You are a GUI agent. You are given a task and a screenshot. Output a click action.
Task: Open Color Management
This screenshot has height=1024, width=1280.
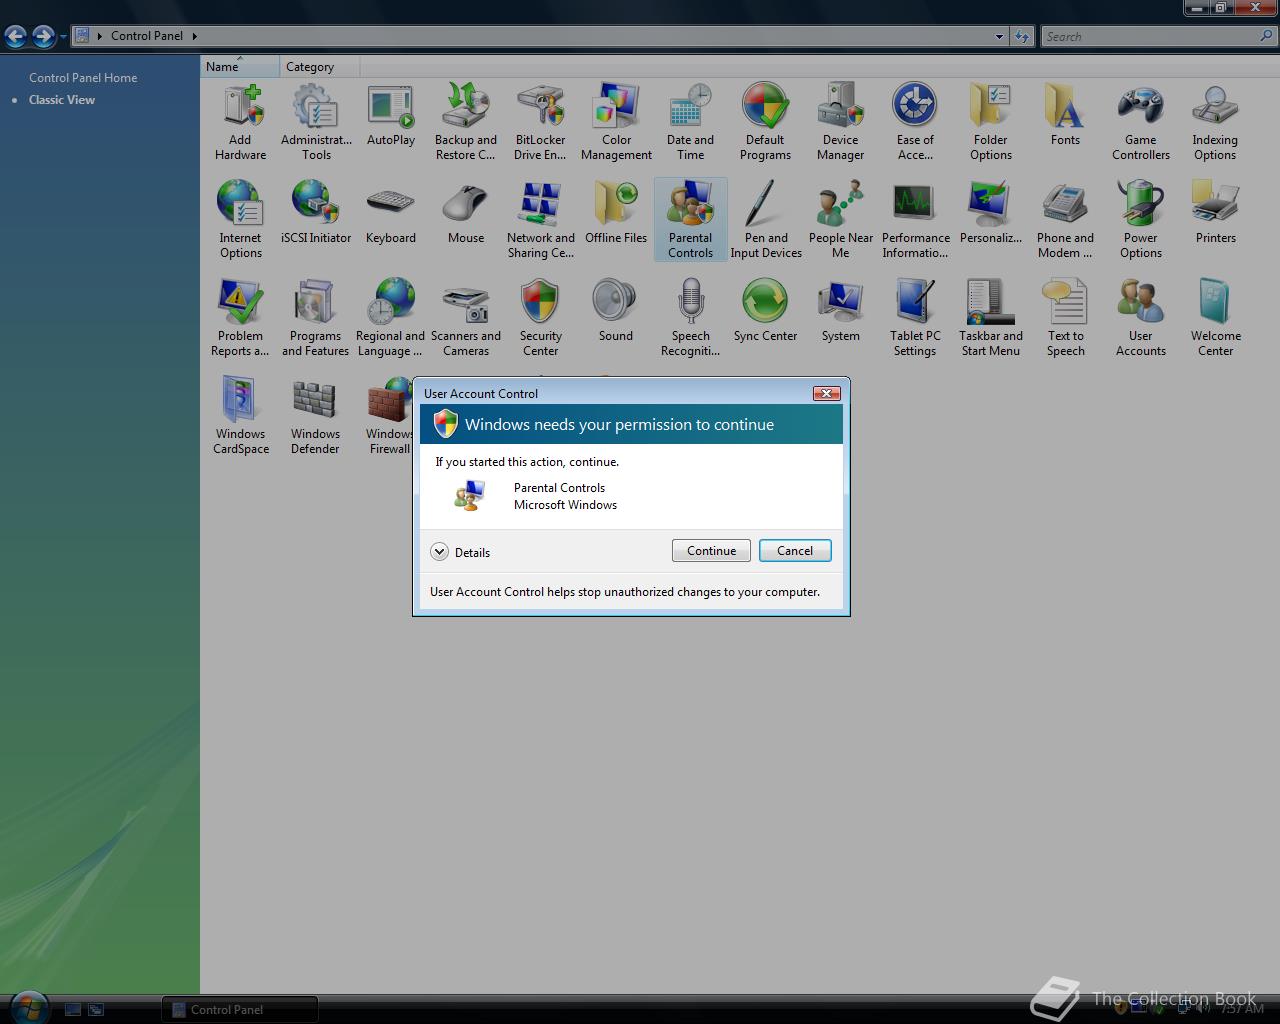click(616, 122)
